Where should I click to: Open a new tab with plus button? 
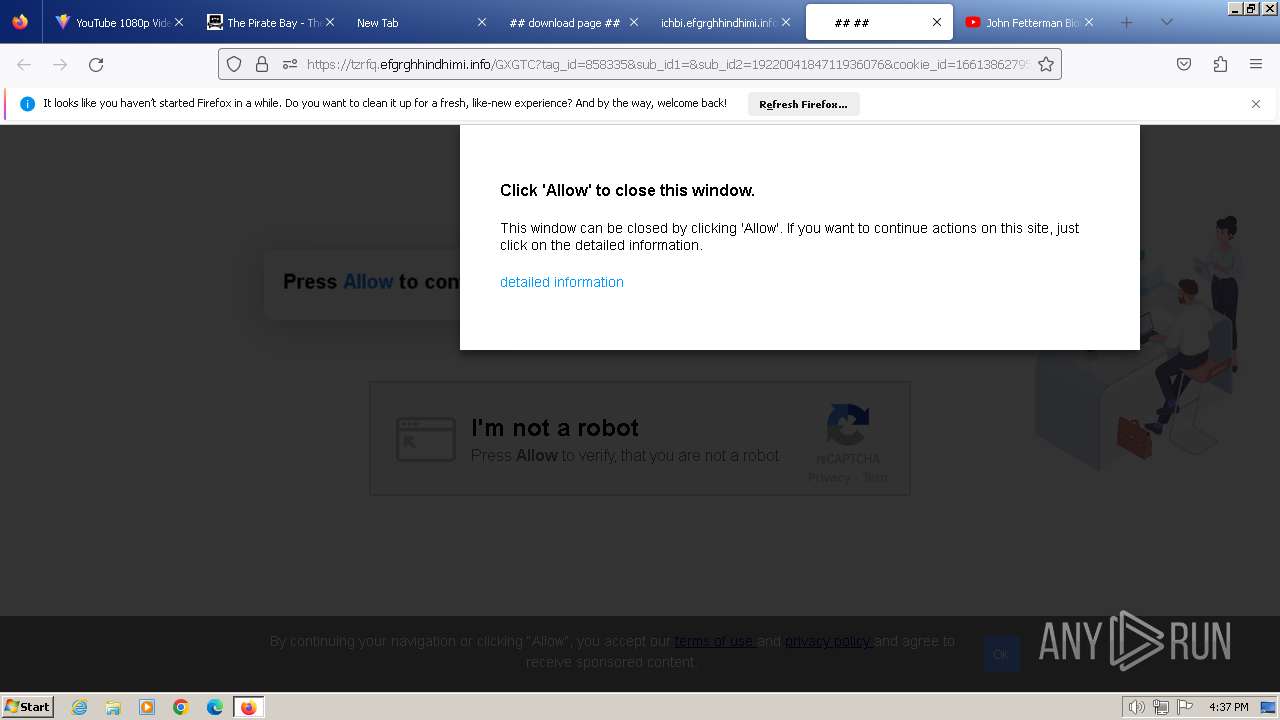(1126, 22)
